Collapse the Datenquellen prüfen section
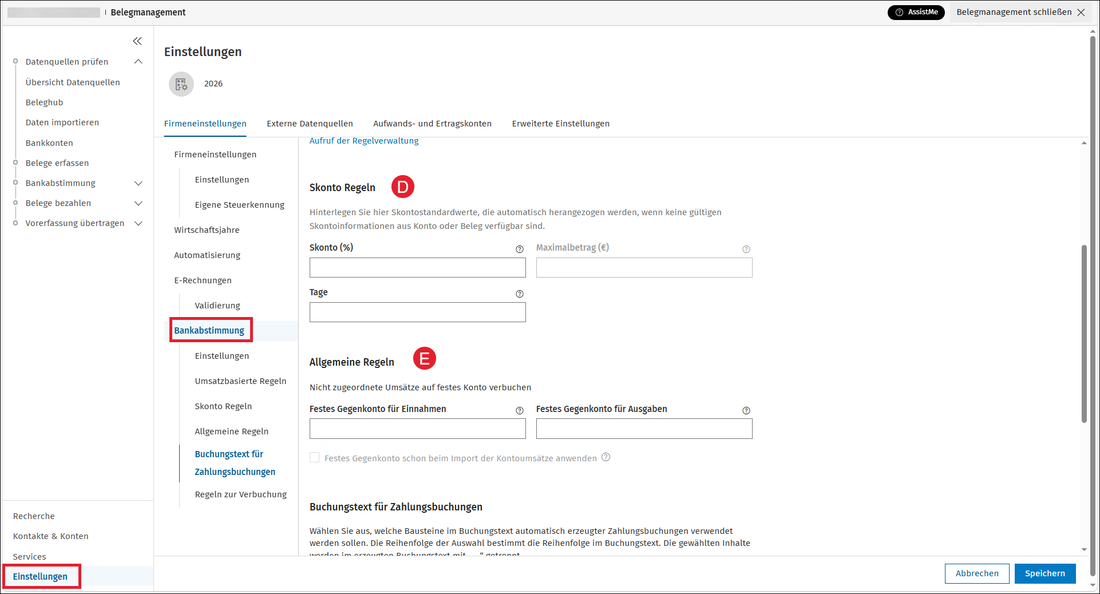 pos(138,62)
